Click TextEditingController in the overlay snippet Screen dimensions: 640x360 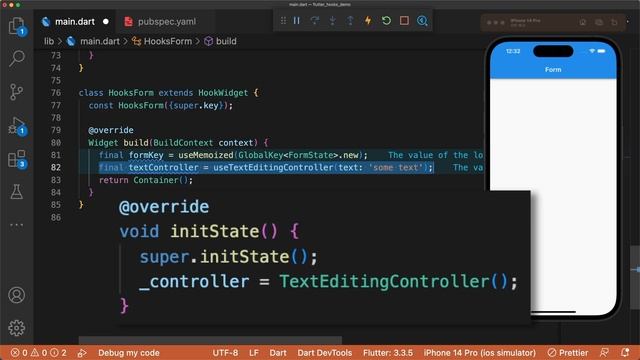tap(384, 282)
